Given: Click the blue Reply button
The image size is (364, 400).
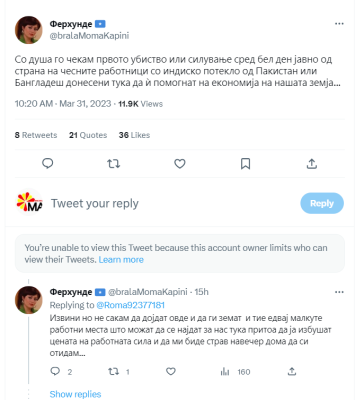Looking at the screenshot, I should [x=322, y=203].
